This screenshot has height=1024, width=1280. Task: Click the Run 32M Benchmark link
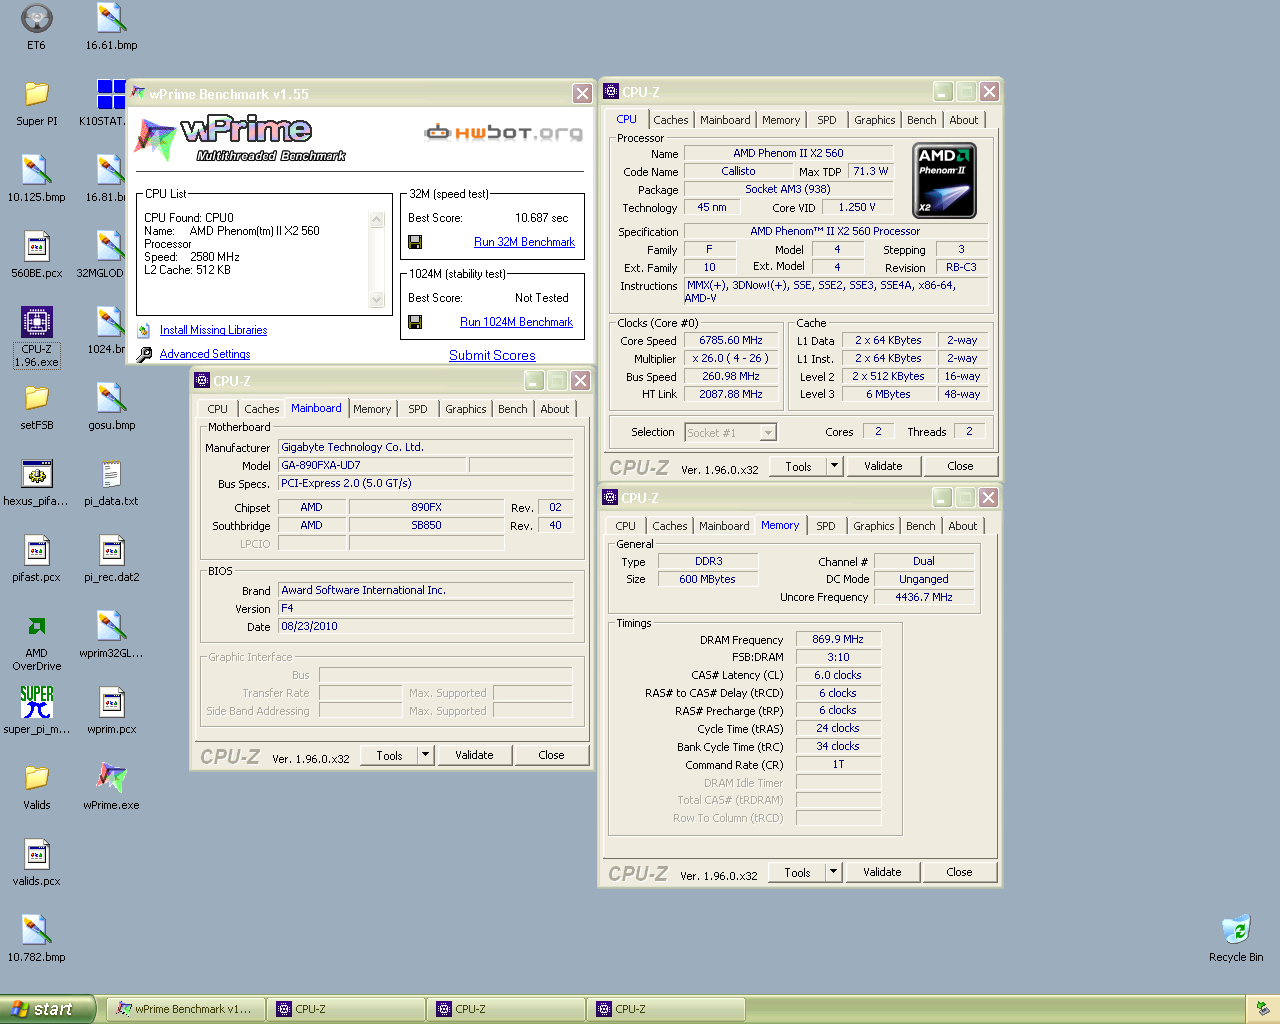click(524, 242)
